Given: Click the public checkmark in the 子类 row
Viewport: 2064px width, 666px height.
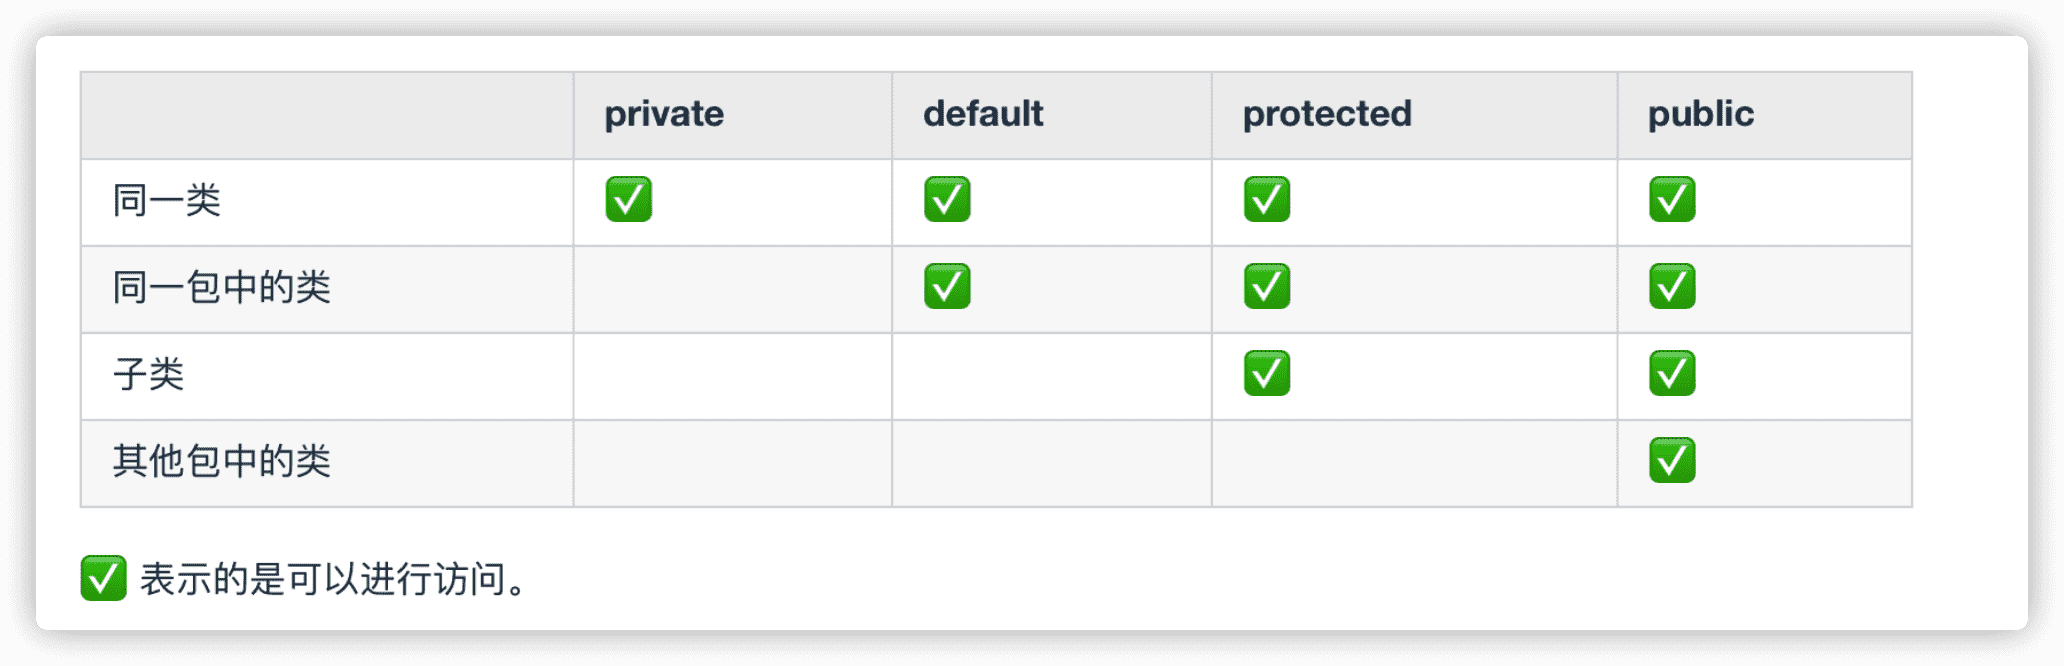Looking at the screenshot, I should pos(1672,373).
